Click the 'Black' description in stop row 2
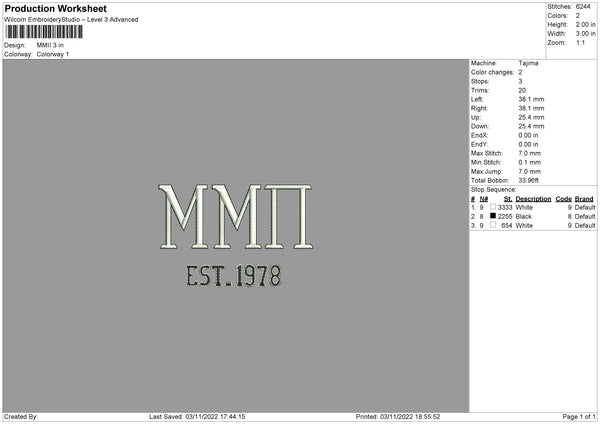The width and height of the screenshot is (600, 424). 524,217
